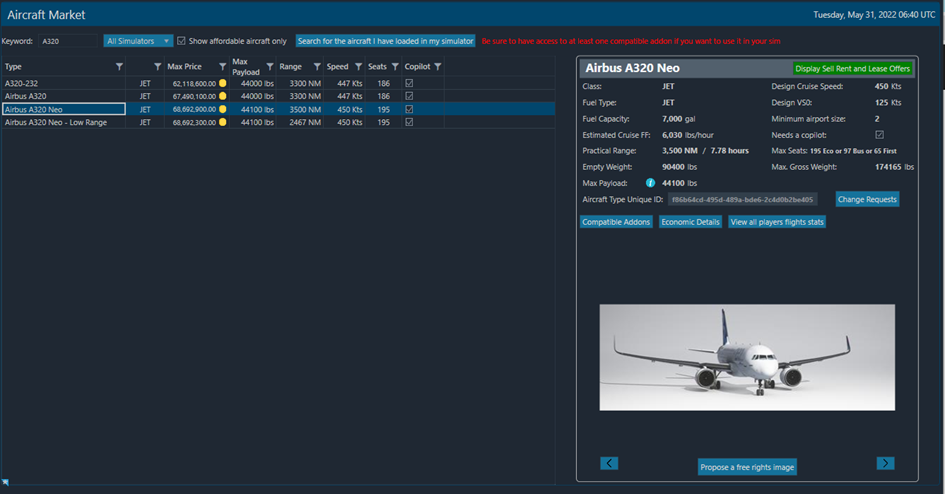This screenshot has height=494, width=945.
Task: Sort by the Max Price column header
Action: coord(184,66)
